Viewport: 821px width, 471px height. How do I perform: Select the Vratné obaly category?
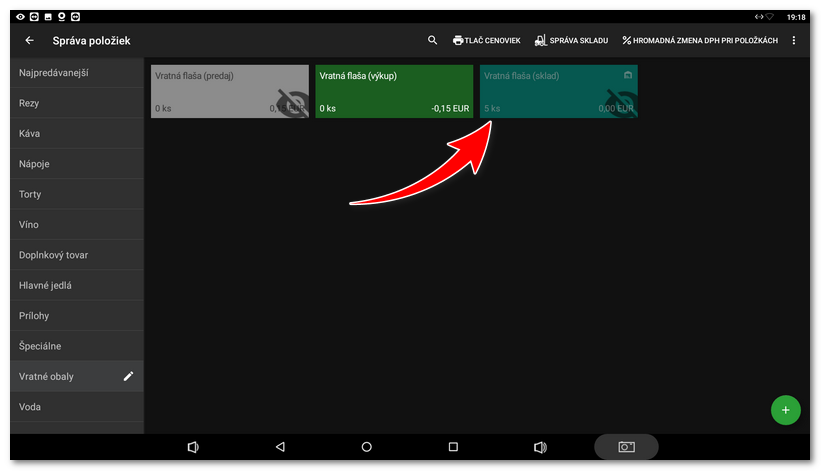point(77,376)
